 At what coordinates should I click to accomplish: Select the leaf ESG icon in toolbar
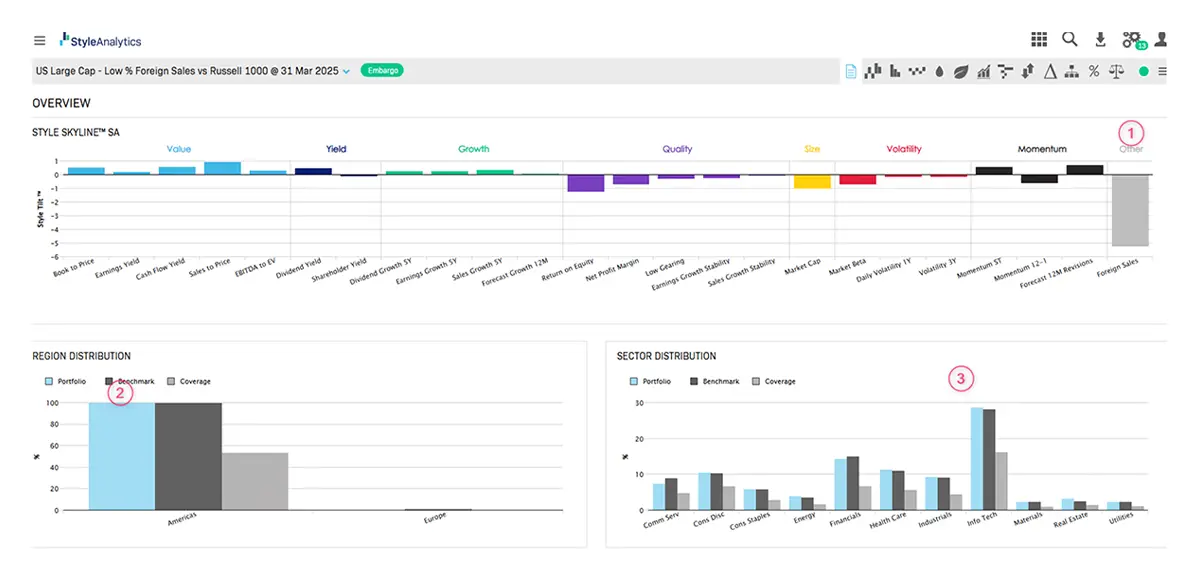pos(961,72)
